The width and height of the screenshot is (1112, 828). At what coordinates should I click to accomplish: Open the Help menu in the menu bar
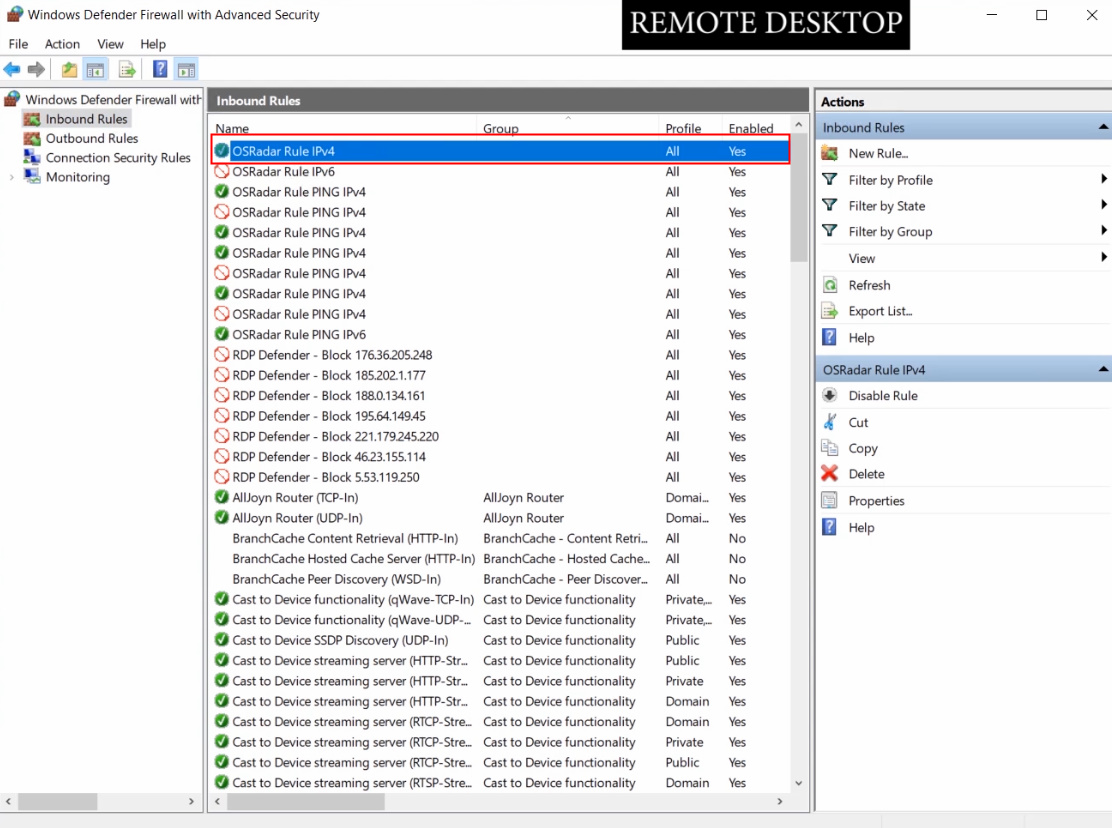click(152, 44)
